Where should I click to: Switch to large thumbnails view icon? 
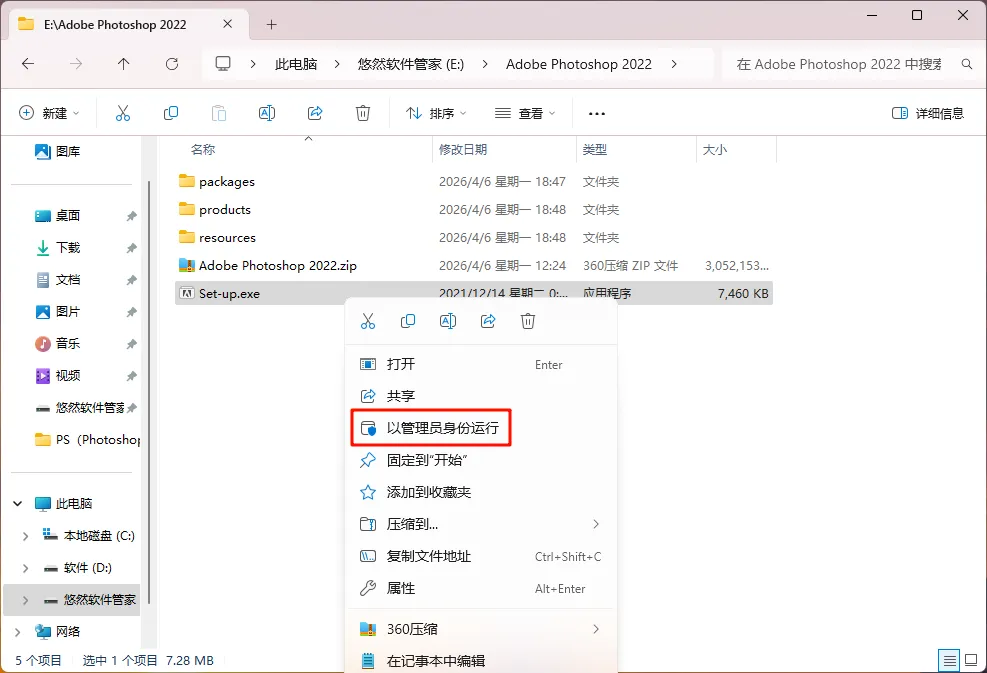971,660
